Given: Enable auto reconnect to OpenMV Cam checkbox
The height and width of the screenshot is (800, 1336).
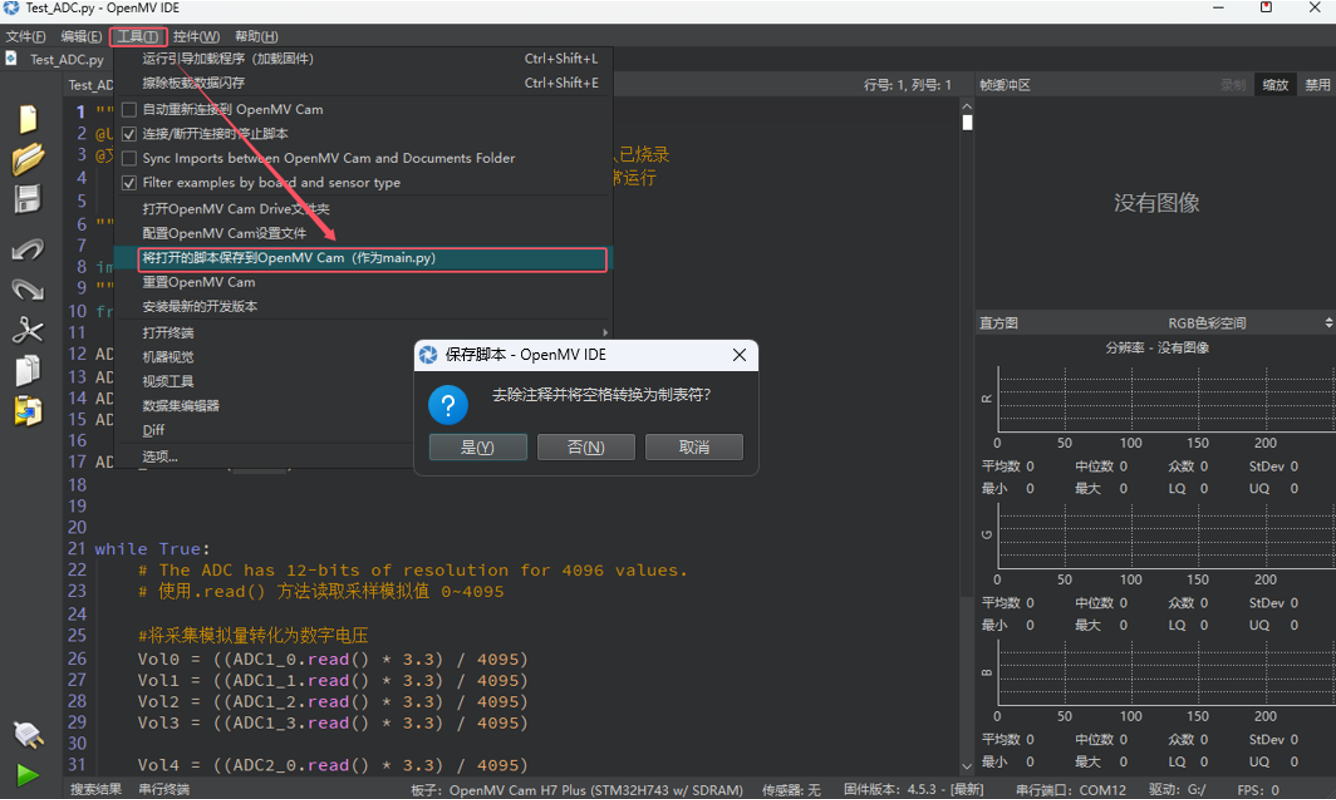Looking at the screenshot, I should point(129,109).
